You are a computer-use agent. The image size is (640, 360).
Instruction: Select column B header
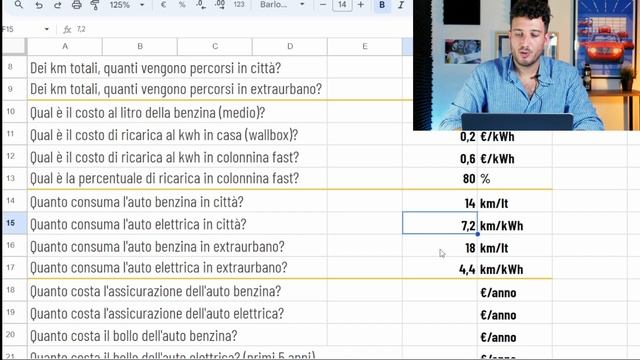(140, 47)
